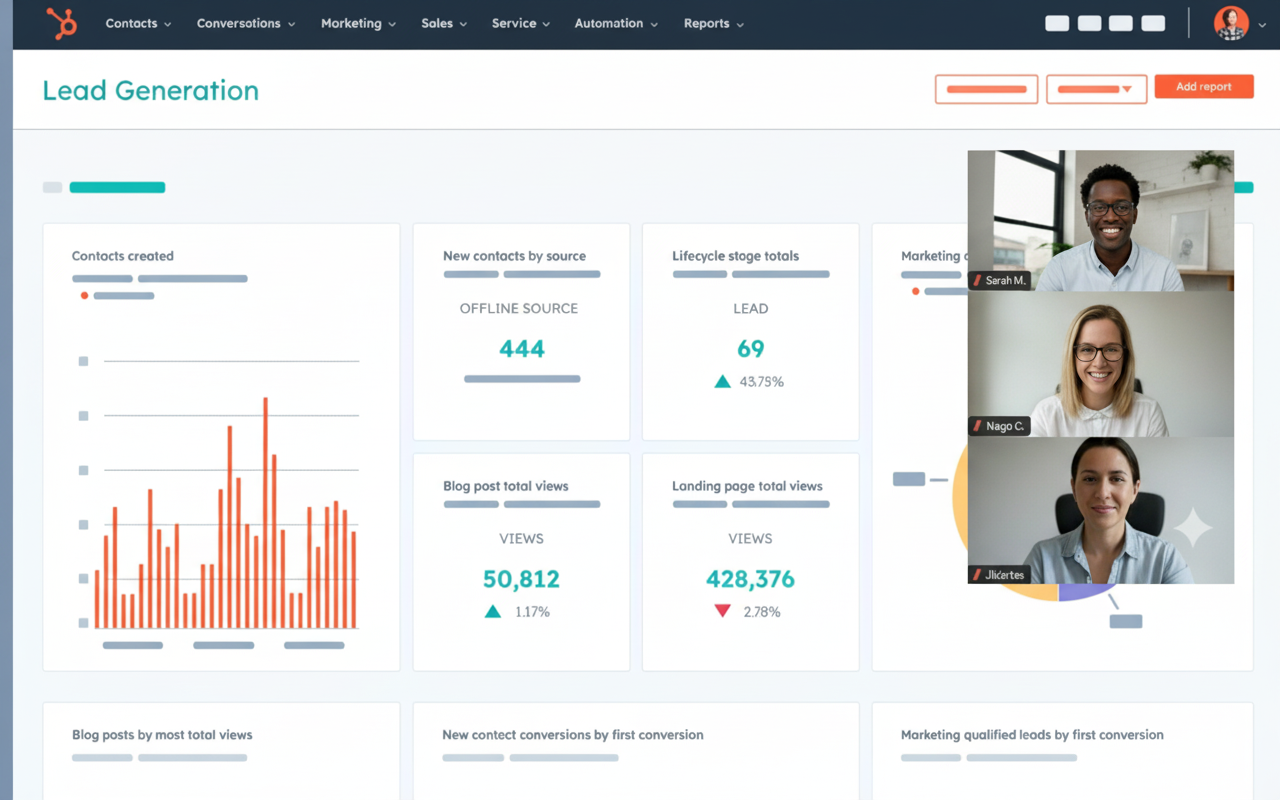Click the red down arrow beside 2.78%
The image size is (1280, 800).
(x=722, y=611)
